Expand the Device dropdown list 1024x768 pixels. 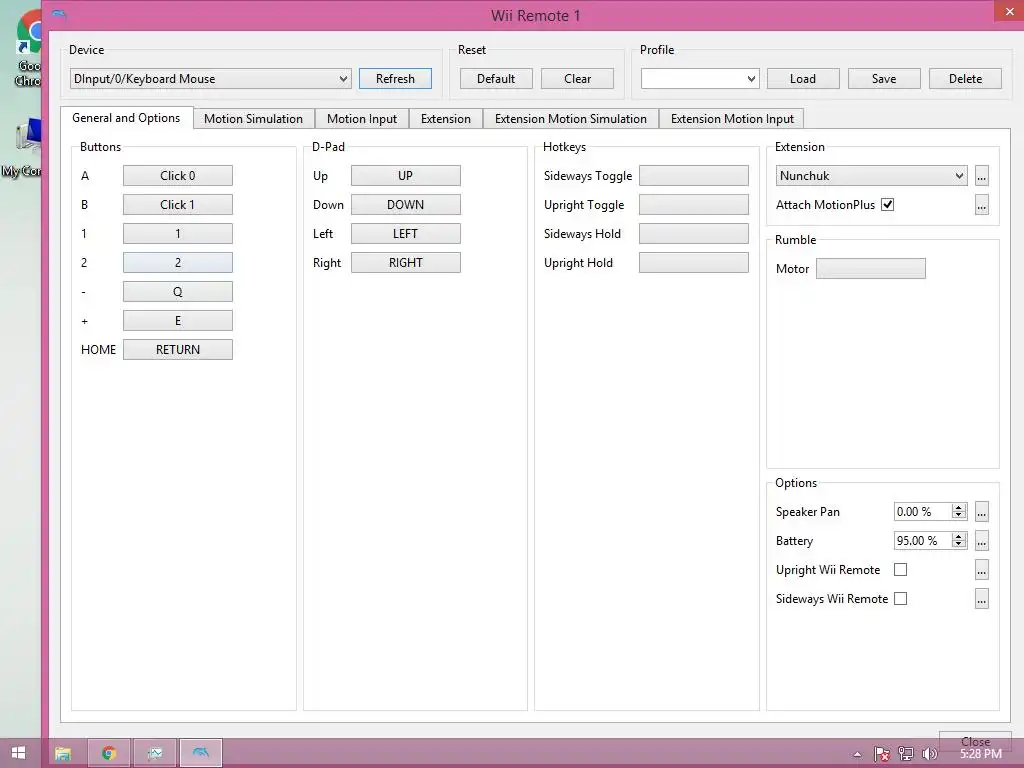210,79
